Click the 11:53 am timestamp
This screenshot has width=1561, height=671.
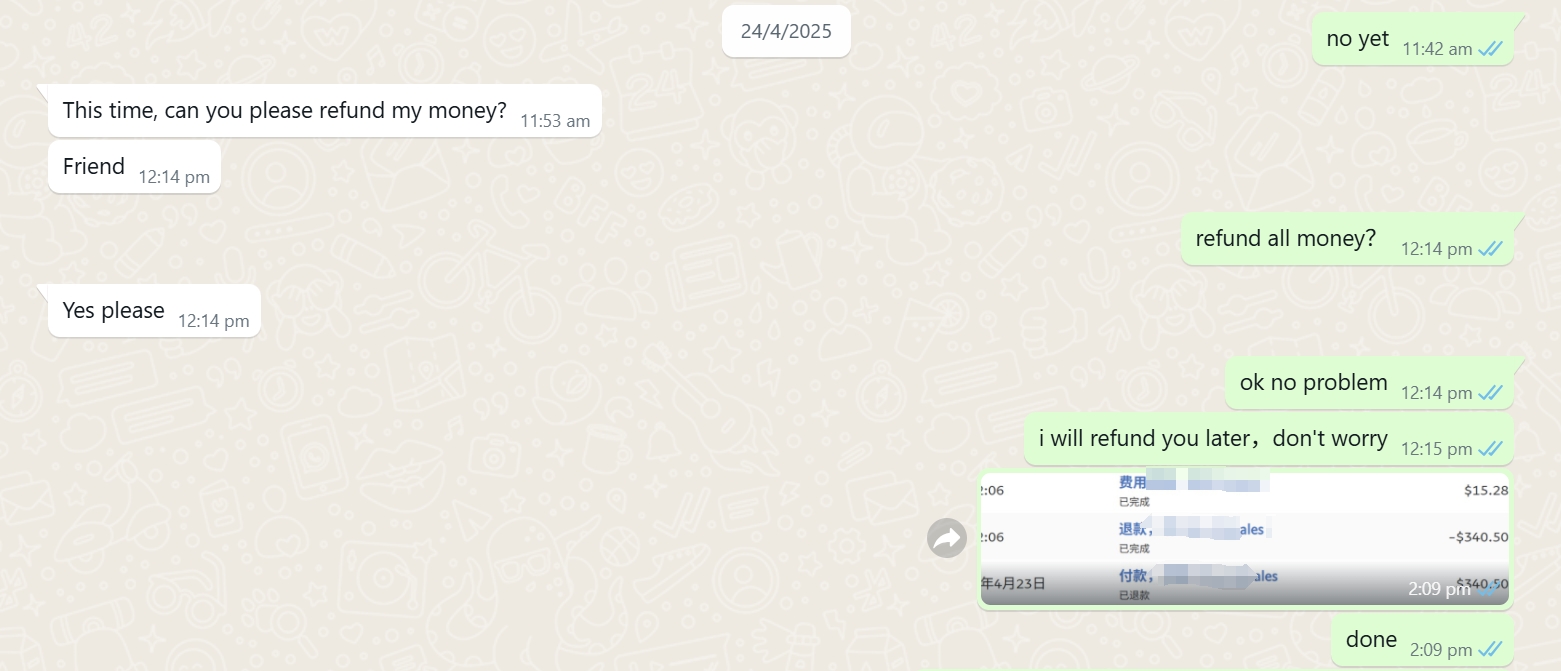tap(555, 121)
